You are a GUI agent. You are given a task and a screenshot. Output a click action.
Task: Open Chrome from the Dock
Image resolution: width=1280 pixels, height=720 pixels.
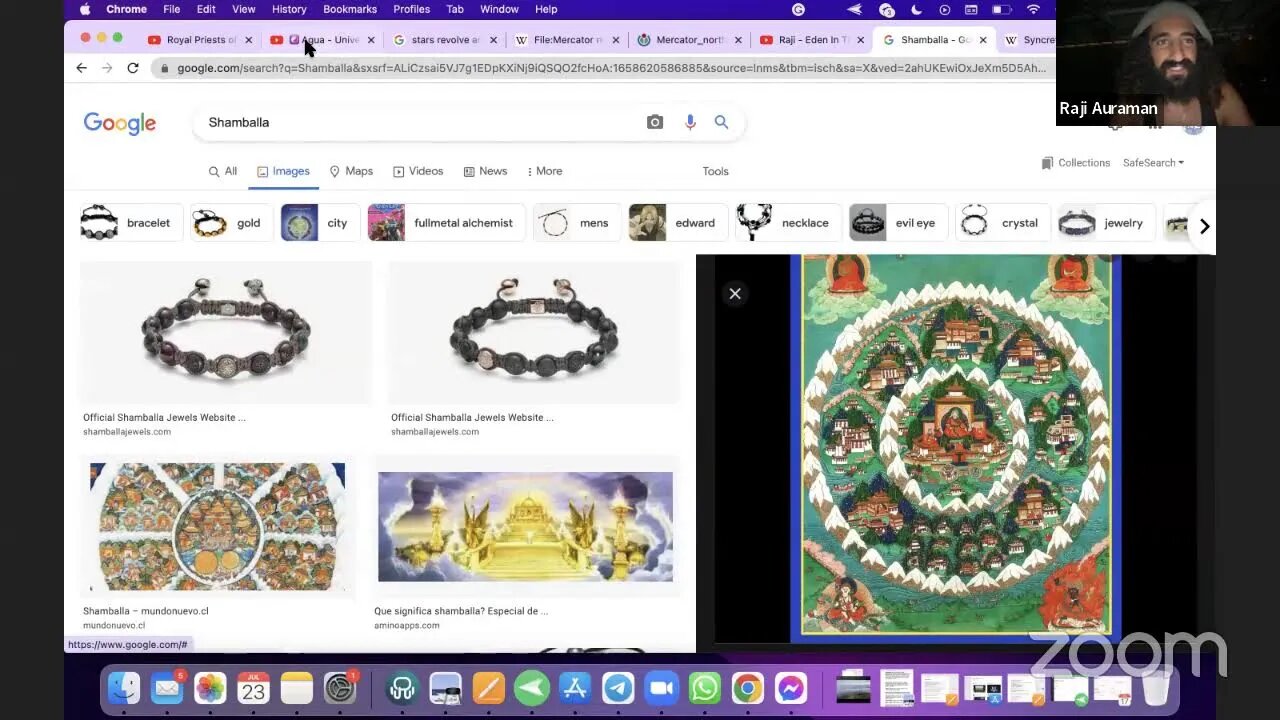747,688
